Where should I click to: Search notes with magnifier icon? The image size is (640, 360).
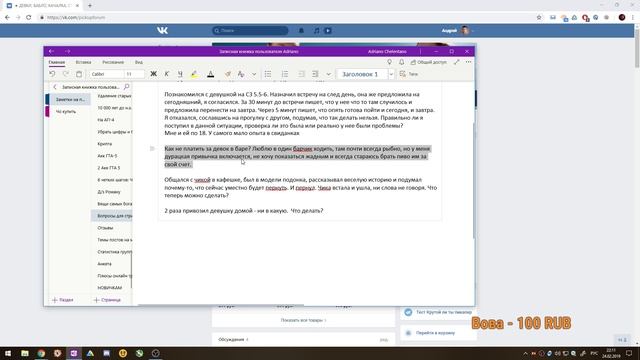click(x=127, y=87)
